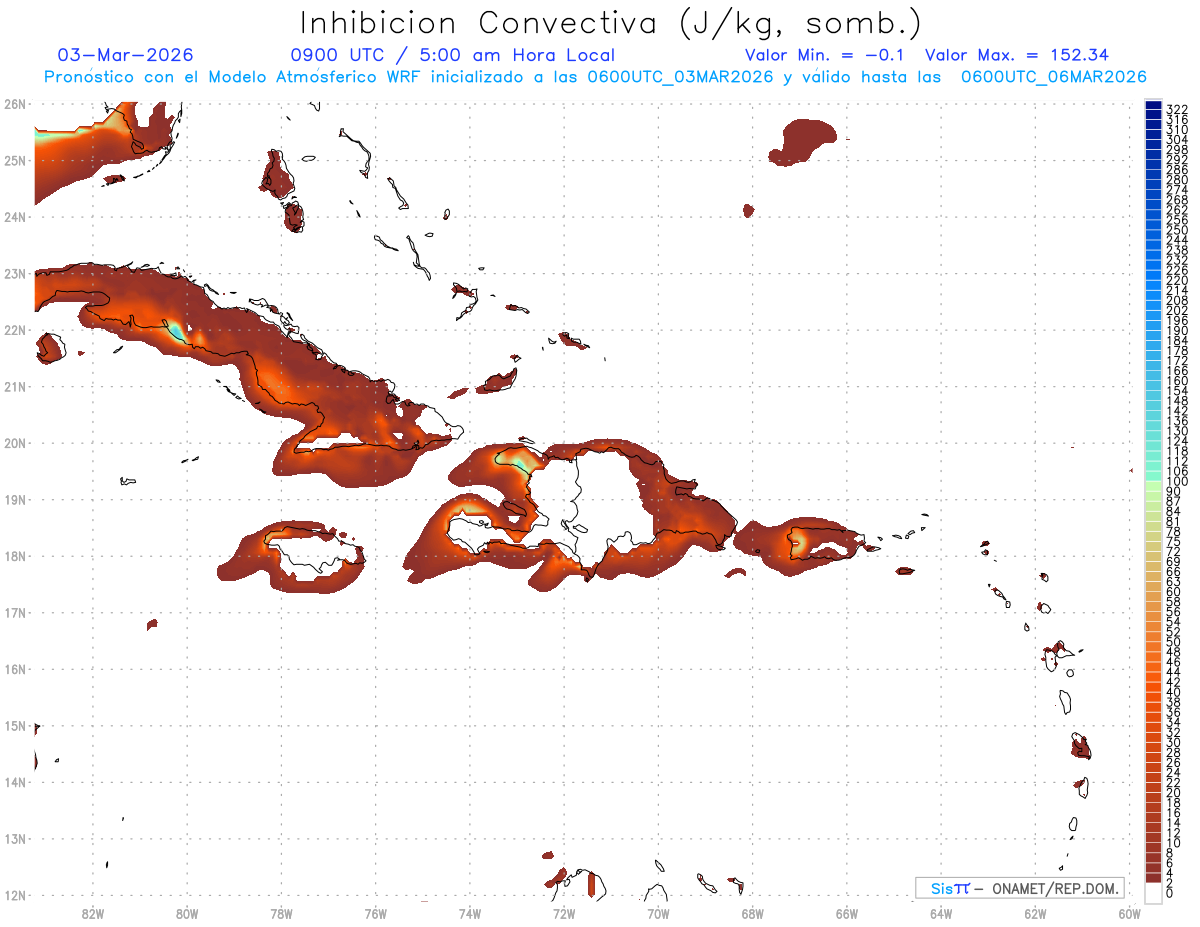The image size is (1200, 927).
Task: Click the '160' colorbar label
Action: coord(1176,380)
